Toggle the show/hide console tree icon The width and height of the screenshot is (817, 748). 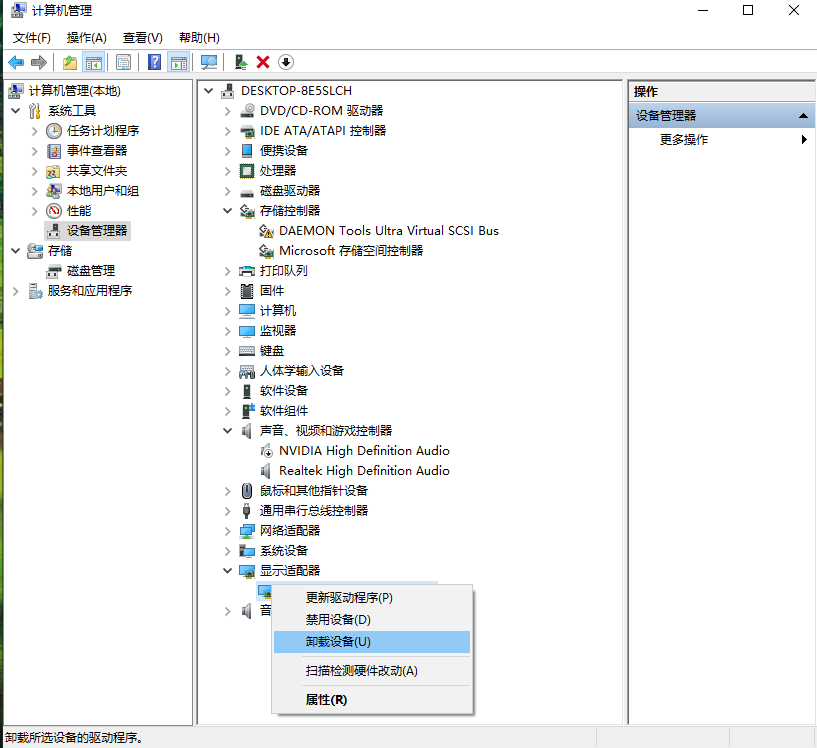point(94,63)
